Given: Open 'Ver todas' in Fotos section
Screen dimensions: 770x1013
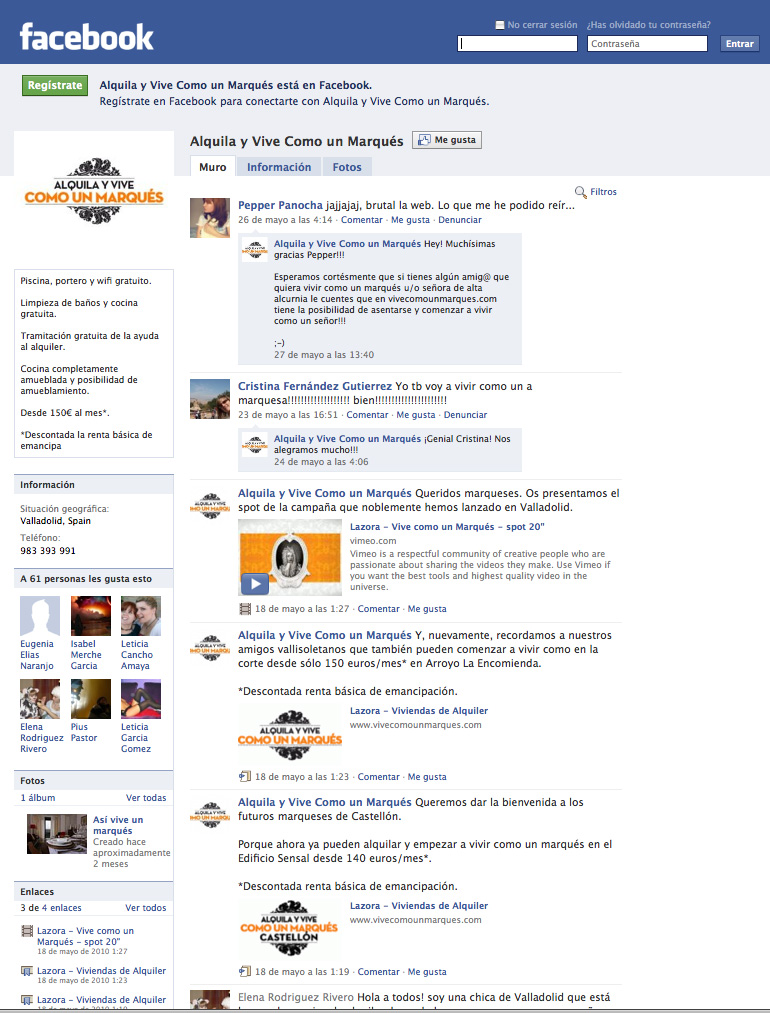Looking at the screenshot, I should tap(146, 798).
